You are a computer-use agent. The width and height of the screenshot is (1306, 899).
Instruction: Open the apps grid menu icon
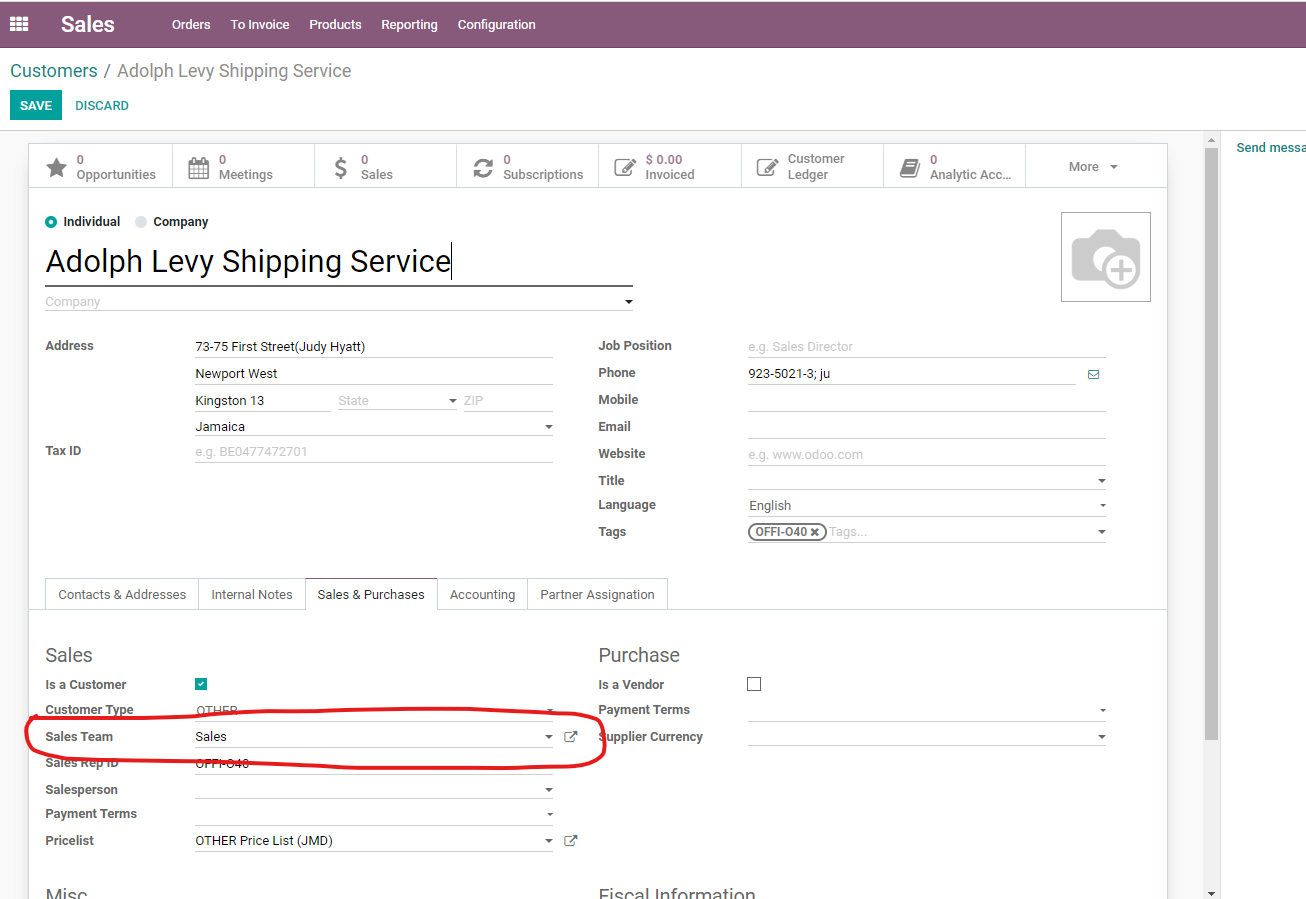[x=19, y=24]
